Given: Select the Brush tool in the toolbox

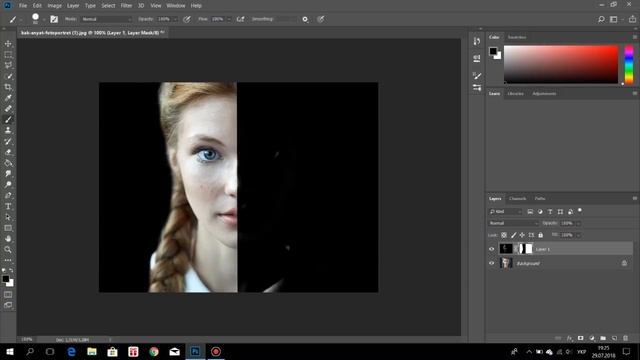Looking at the screenshot, I should click(x=8, y=120).
